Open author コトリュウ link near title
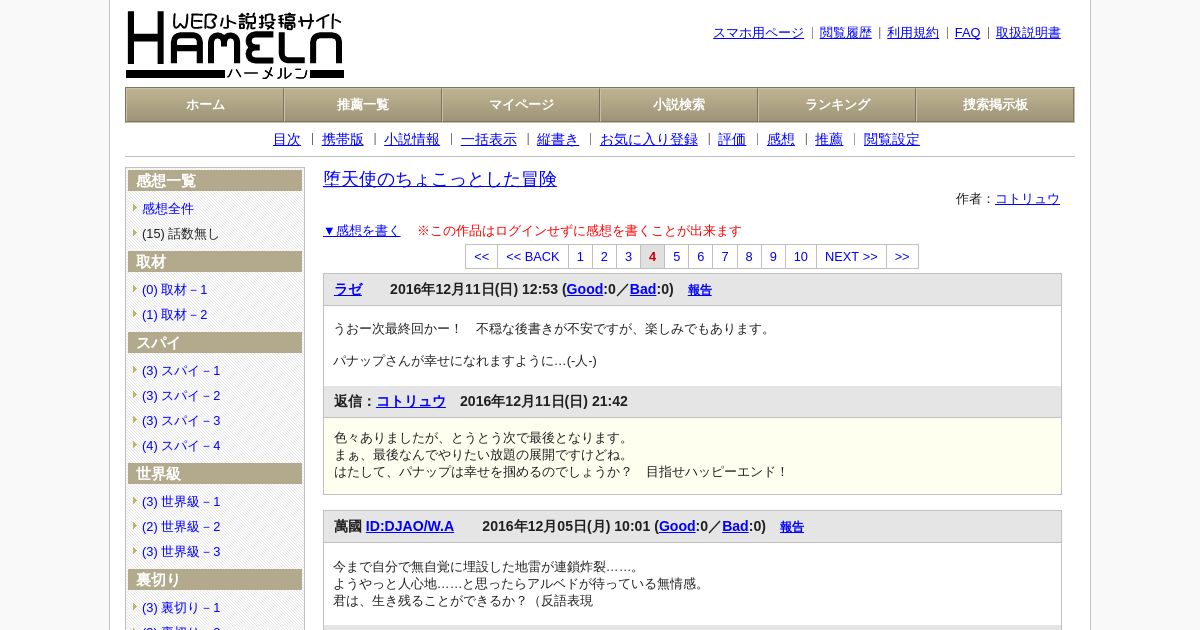Viewport: 1200px width, 630px height. pyautogui.click(x=1027, y=199)
